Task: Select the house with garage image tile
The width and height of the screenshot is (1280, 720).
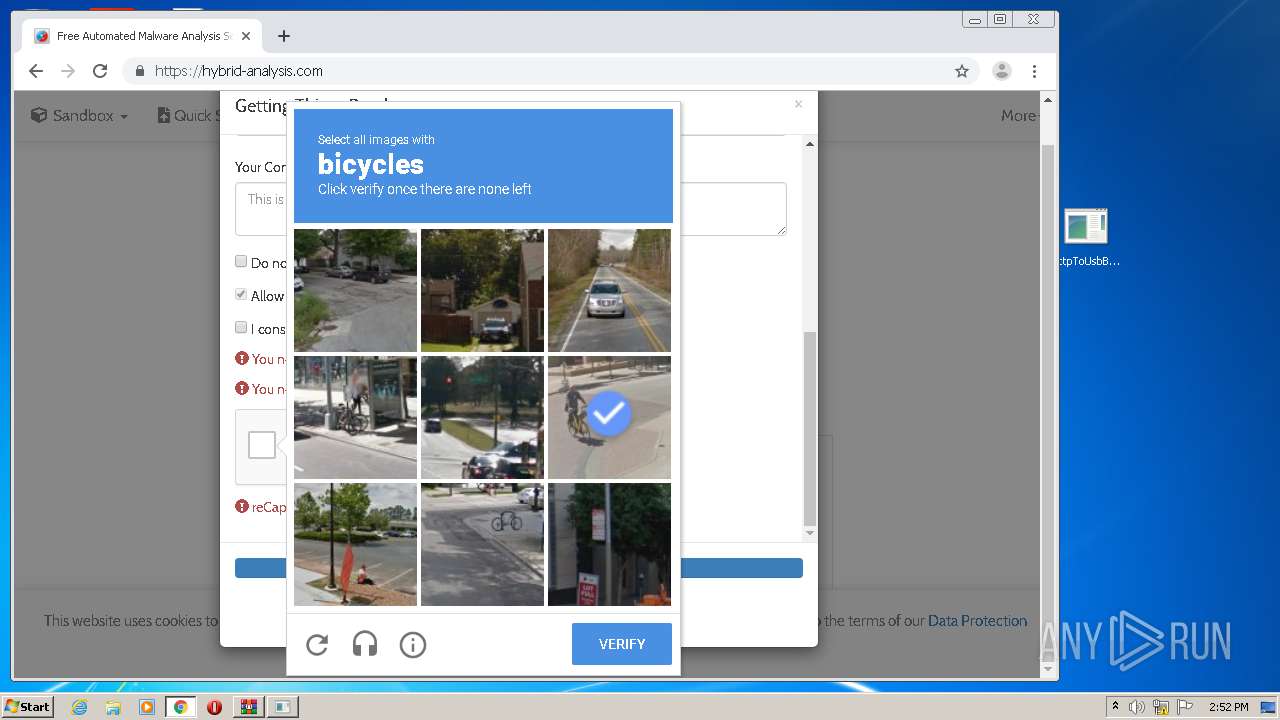Action: pos(482,291)
